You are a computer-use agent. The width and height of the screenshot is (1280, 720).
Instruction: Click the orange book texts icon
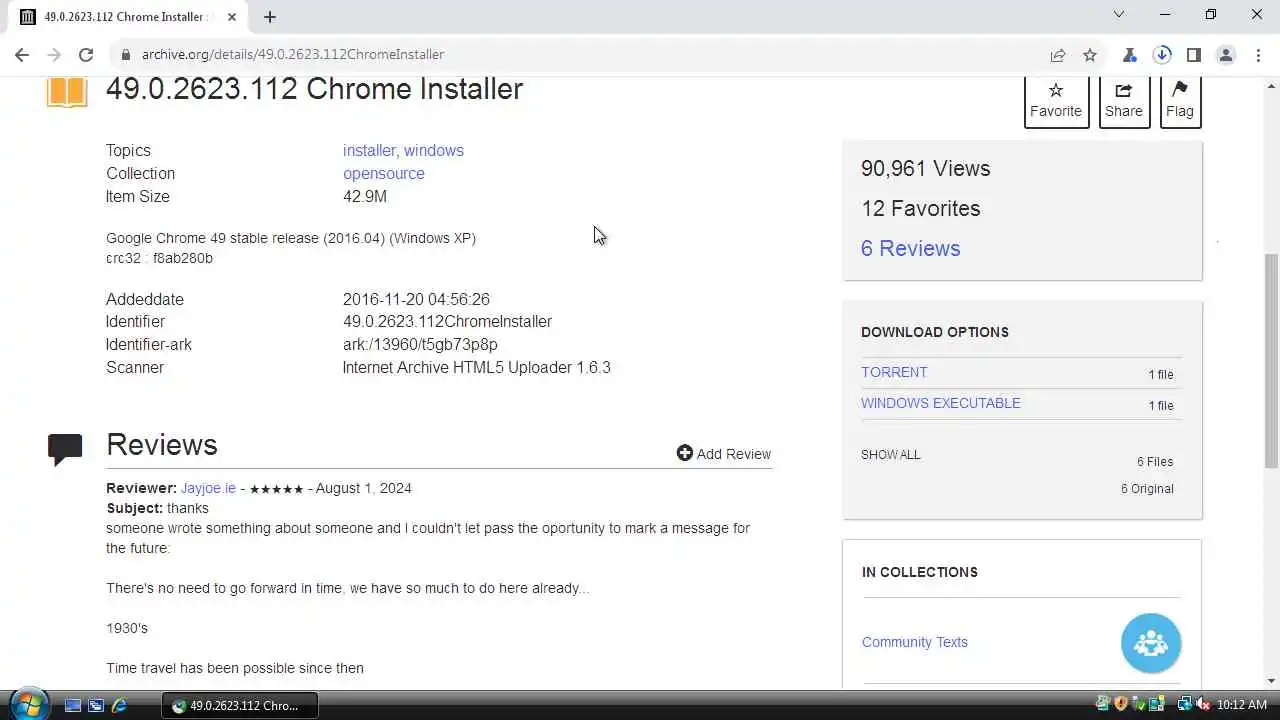click(67, 92)
